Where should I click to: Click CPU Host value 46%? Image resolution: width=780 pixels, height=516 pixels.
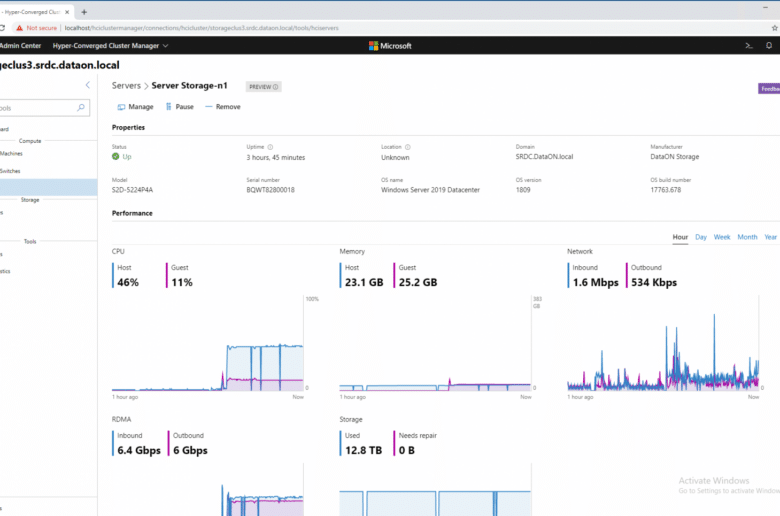tap(128, 283)
